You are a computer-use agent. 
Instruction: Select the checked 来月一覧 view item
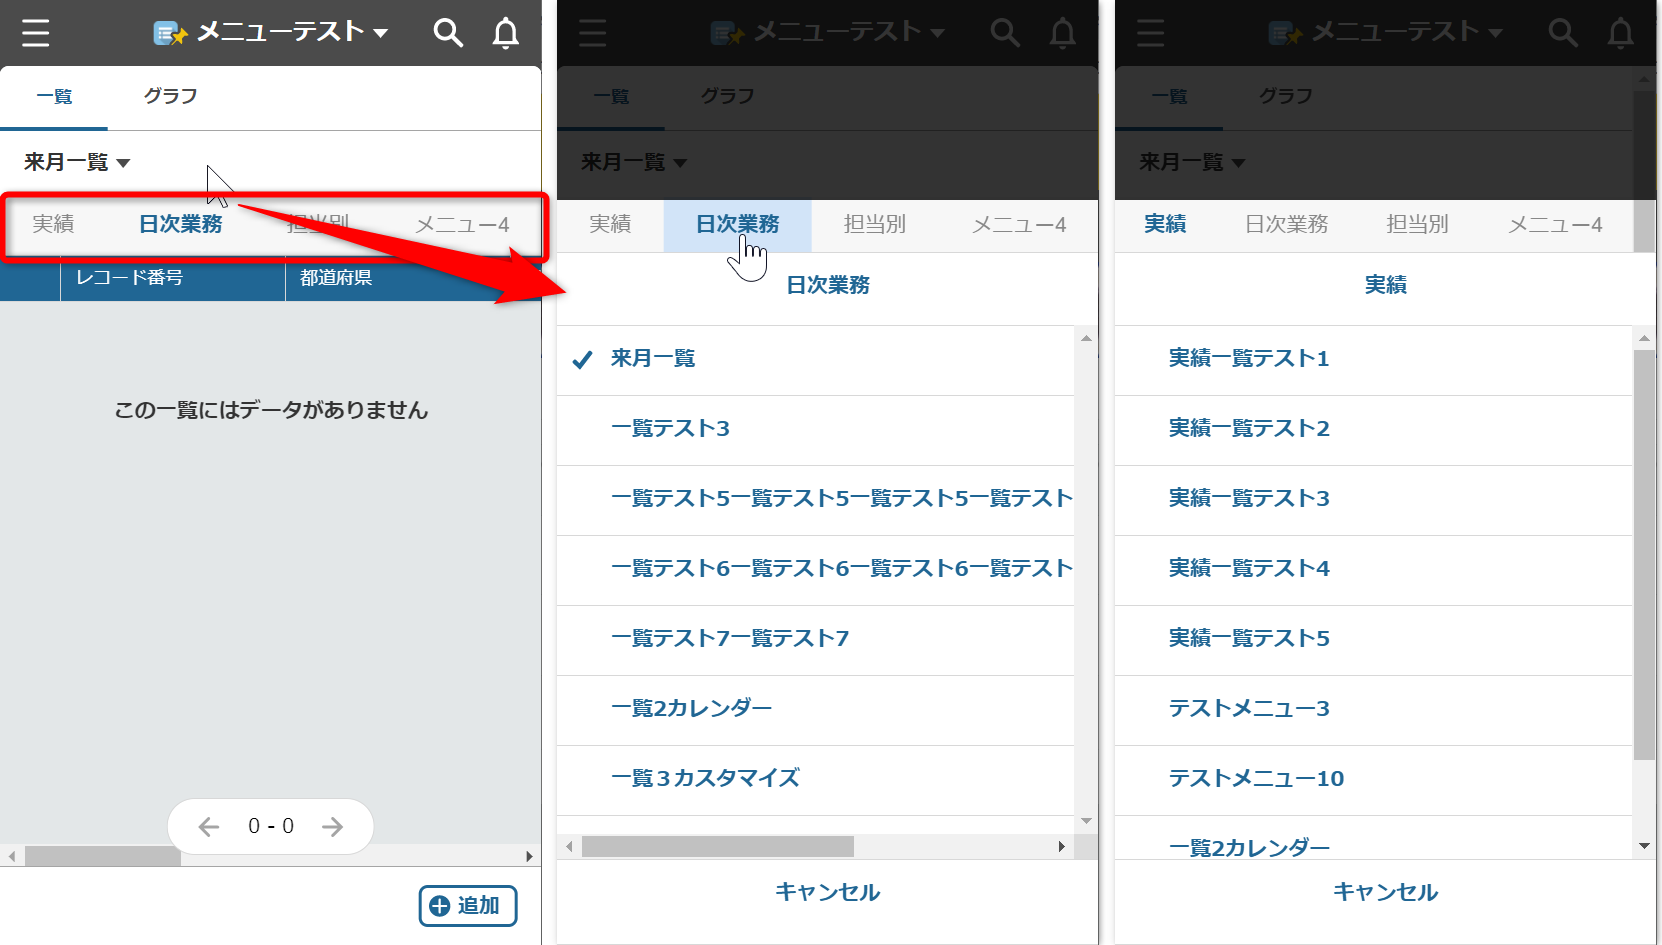[653, 359]
